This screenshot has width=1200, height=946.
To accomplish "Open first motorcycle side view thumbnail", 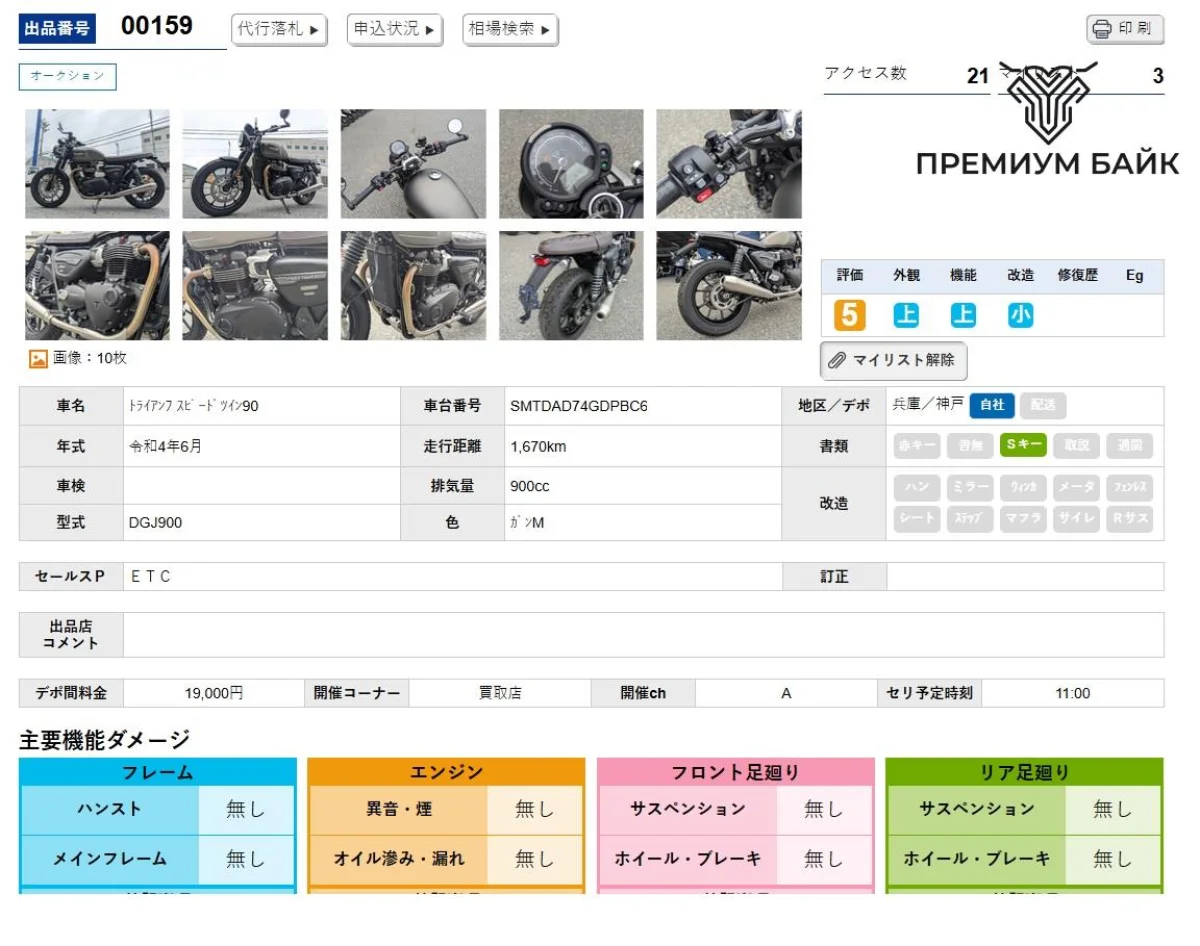I will tap(97, 164).
